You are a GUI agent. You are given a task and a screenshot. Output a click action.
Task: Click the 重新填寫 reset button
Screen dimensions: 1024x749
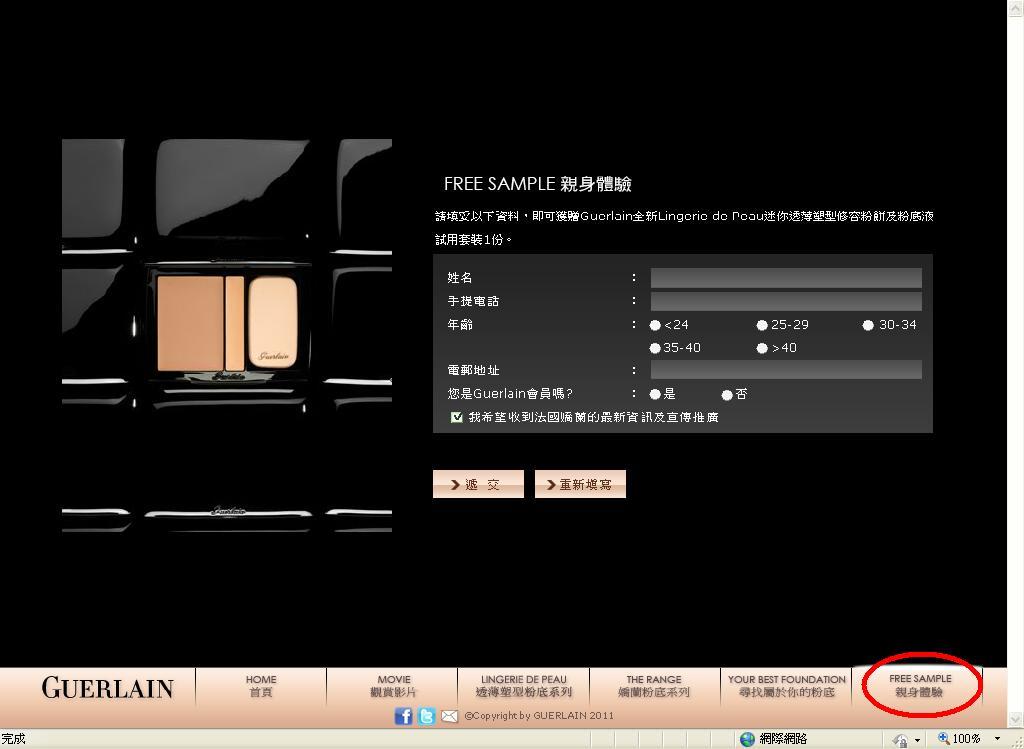click(x=580, y=484)
